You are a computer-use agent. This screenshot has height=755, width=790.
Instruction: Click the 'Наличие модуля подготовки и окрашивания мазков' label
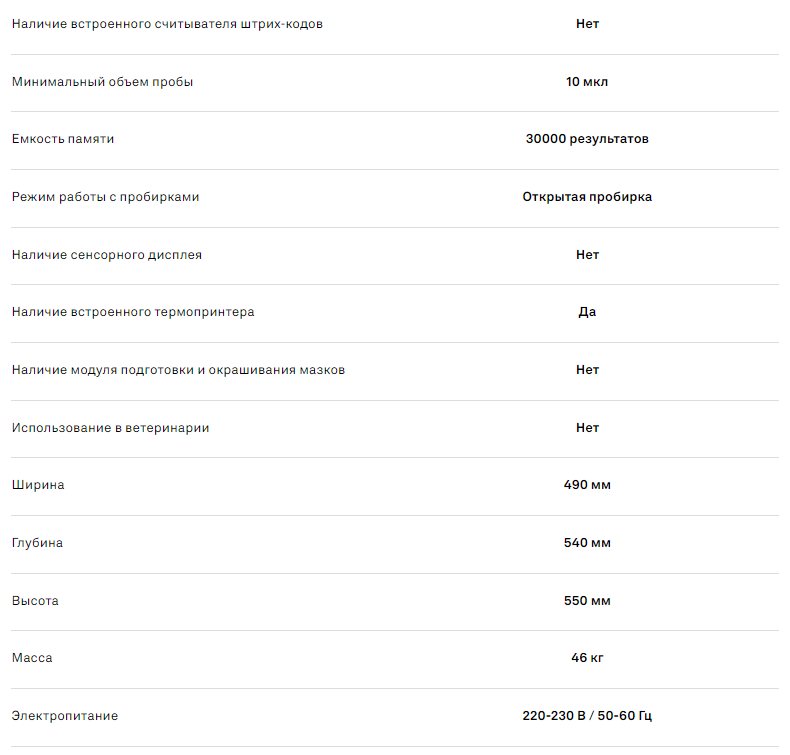coord(179,370)
